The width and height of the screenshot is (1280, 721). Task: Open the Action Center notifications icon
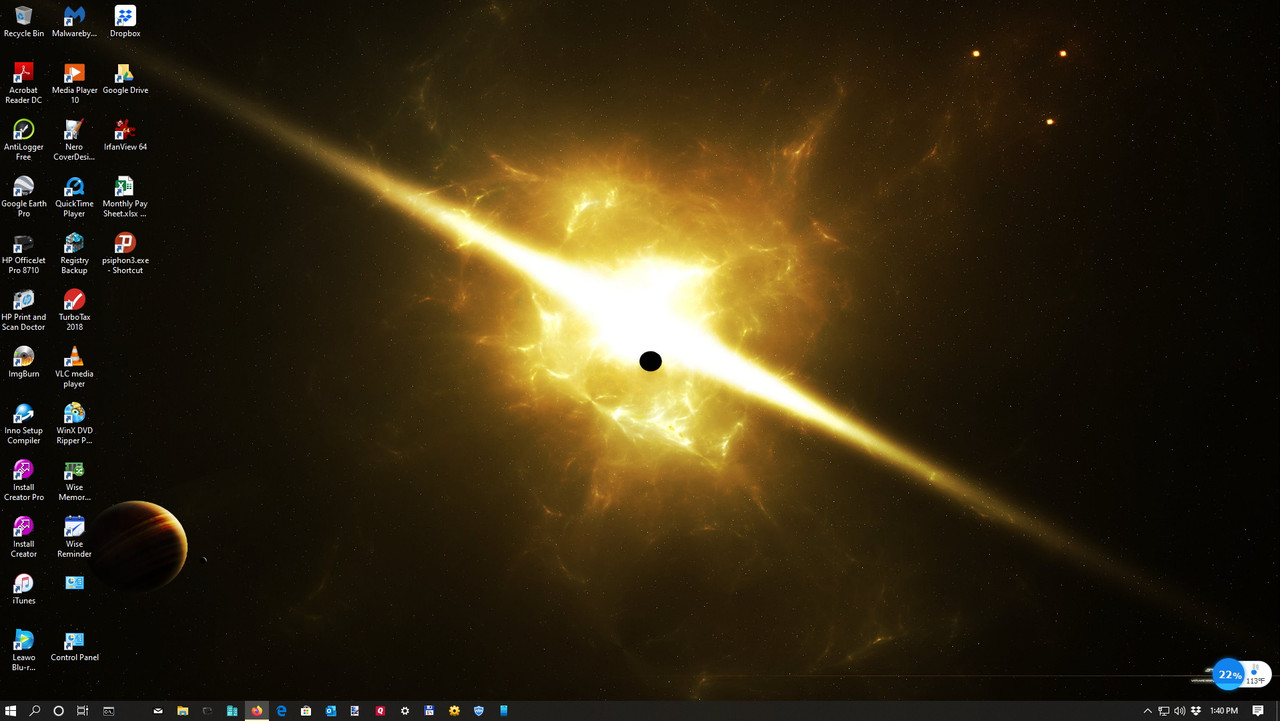(1258, 711)
